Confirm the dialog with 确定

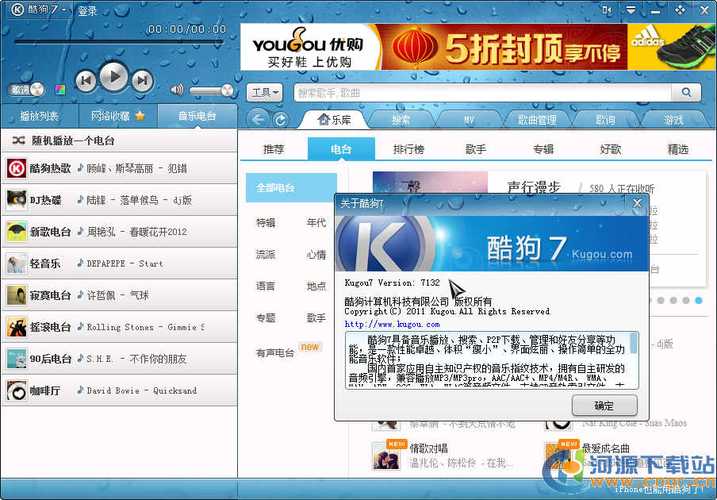[604, 406]
